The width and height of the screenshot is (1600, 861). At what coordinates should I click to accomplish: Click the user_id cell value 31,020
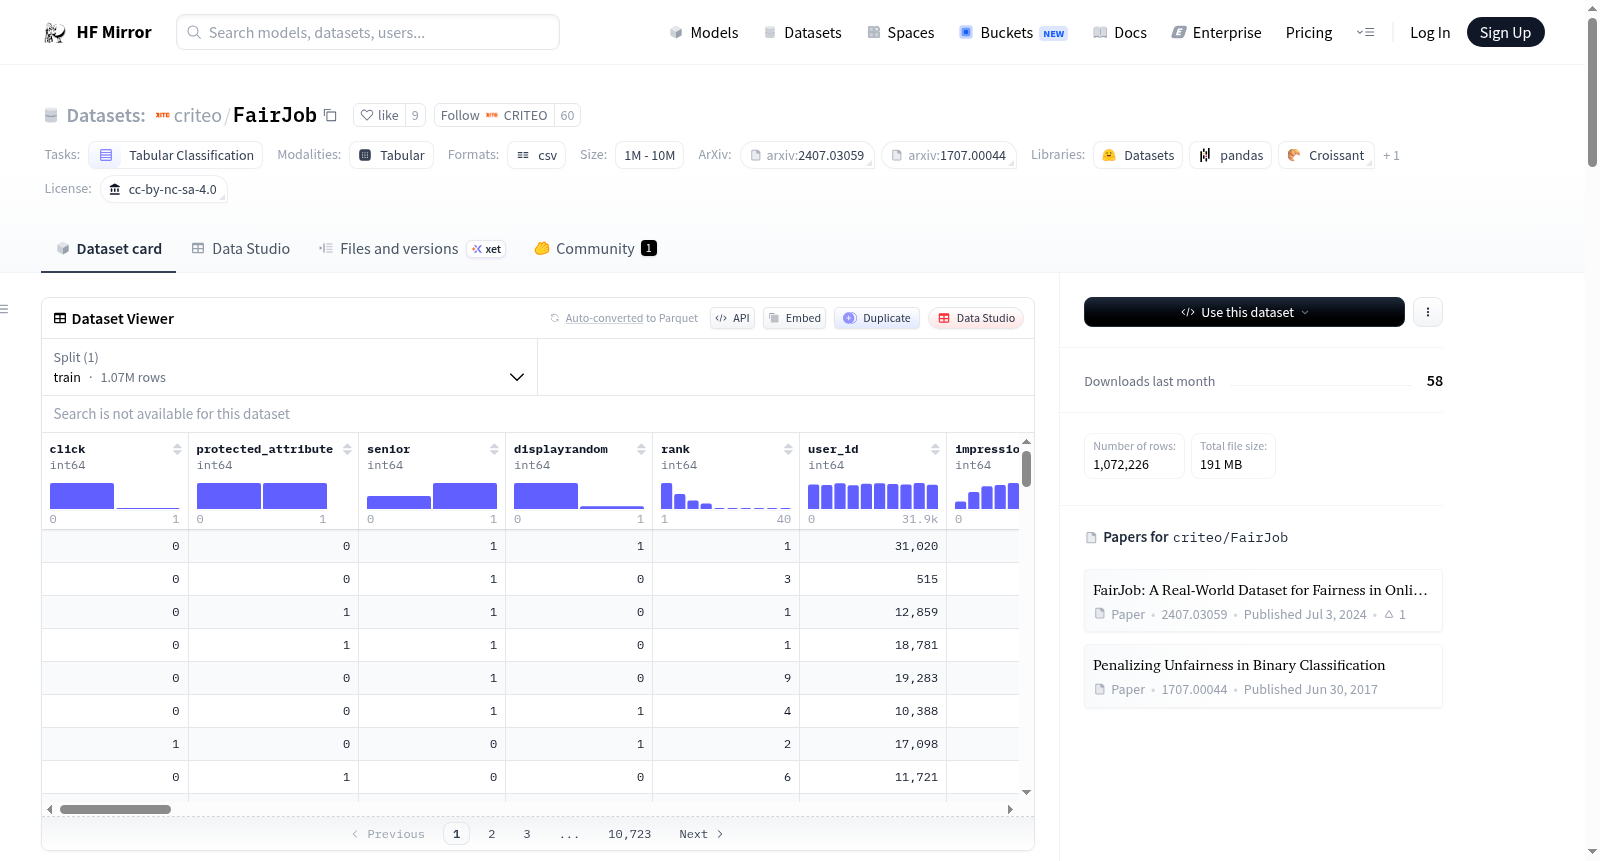(x=916, y=546)
